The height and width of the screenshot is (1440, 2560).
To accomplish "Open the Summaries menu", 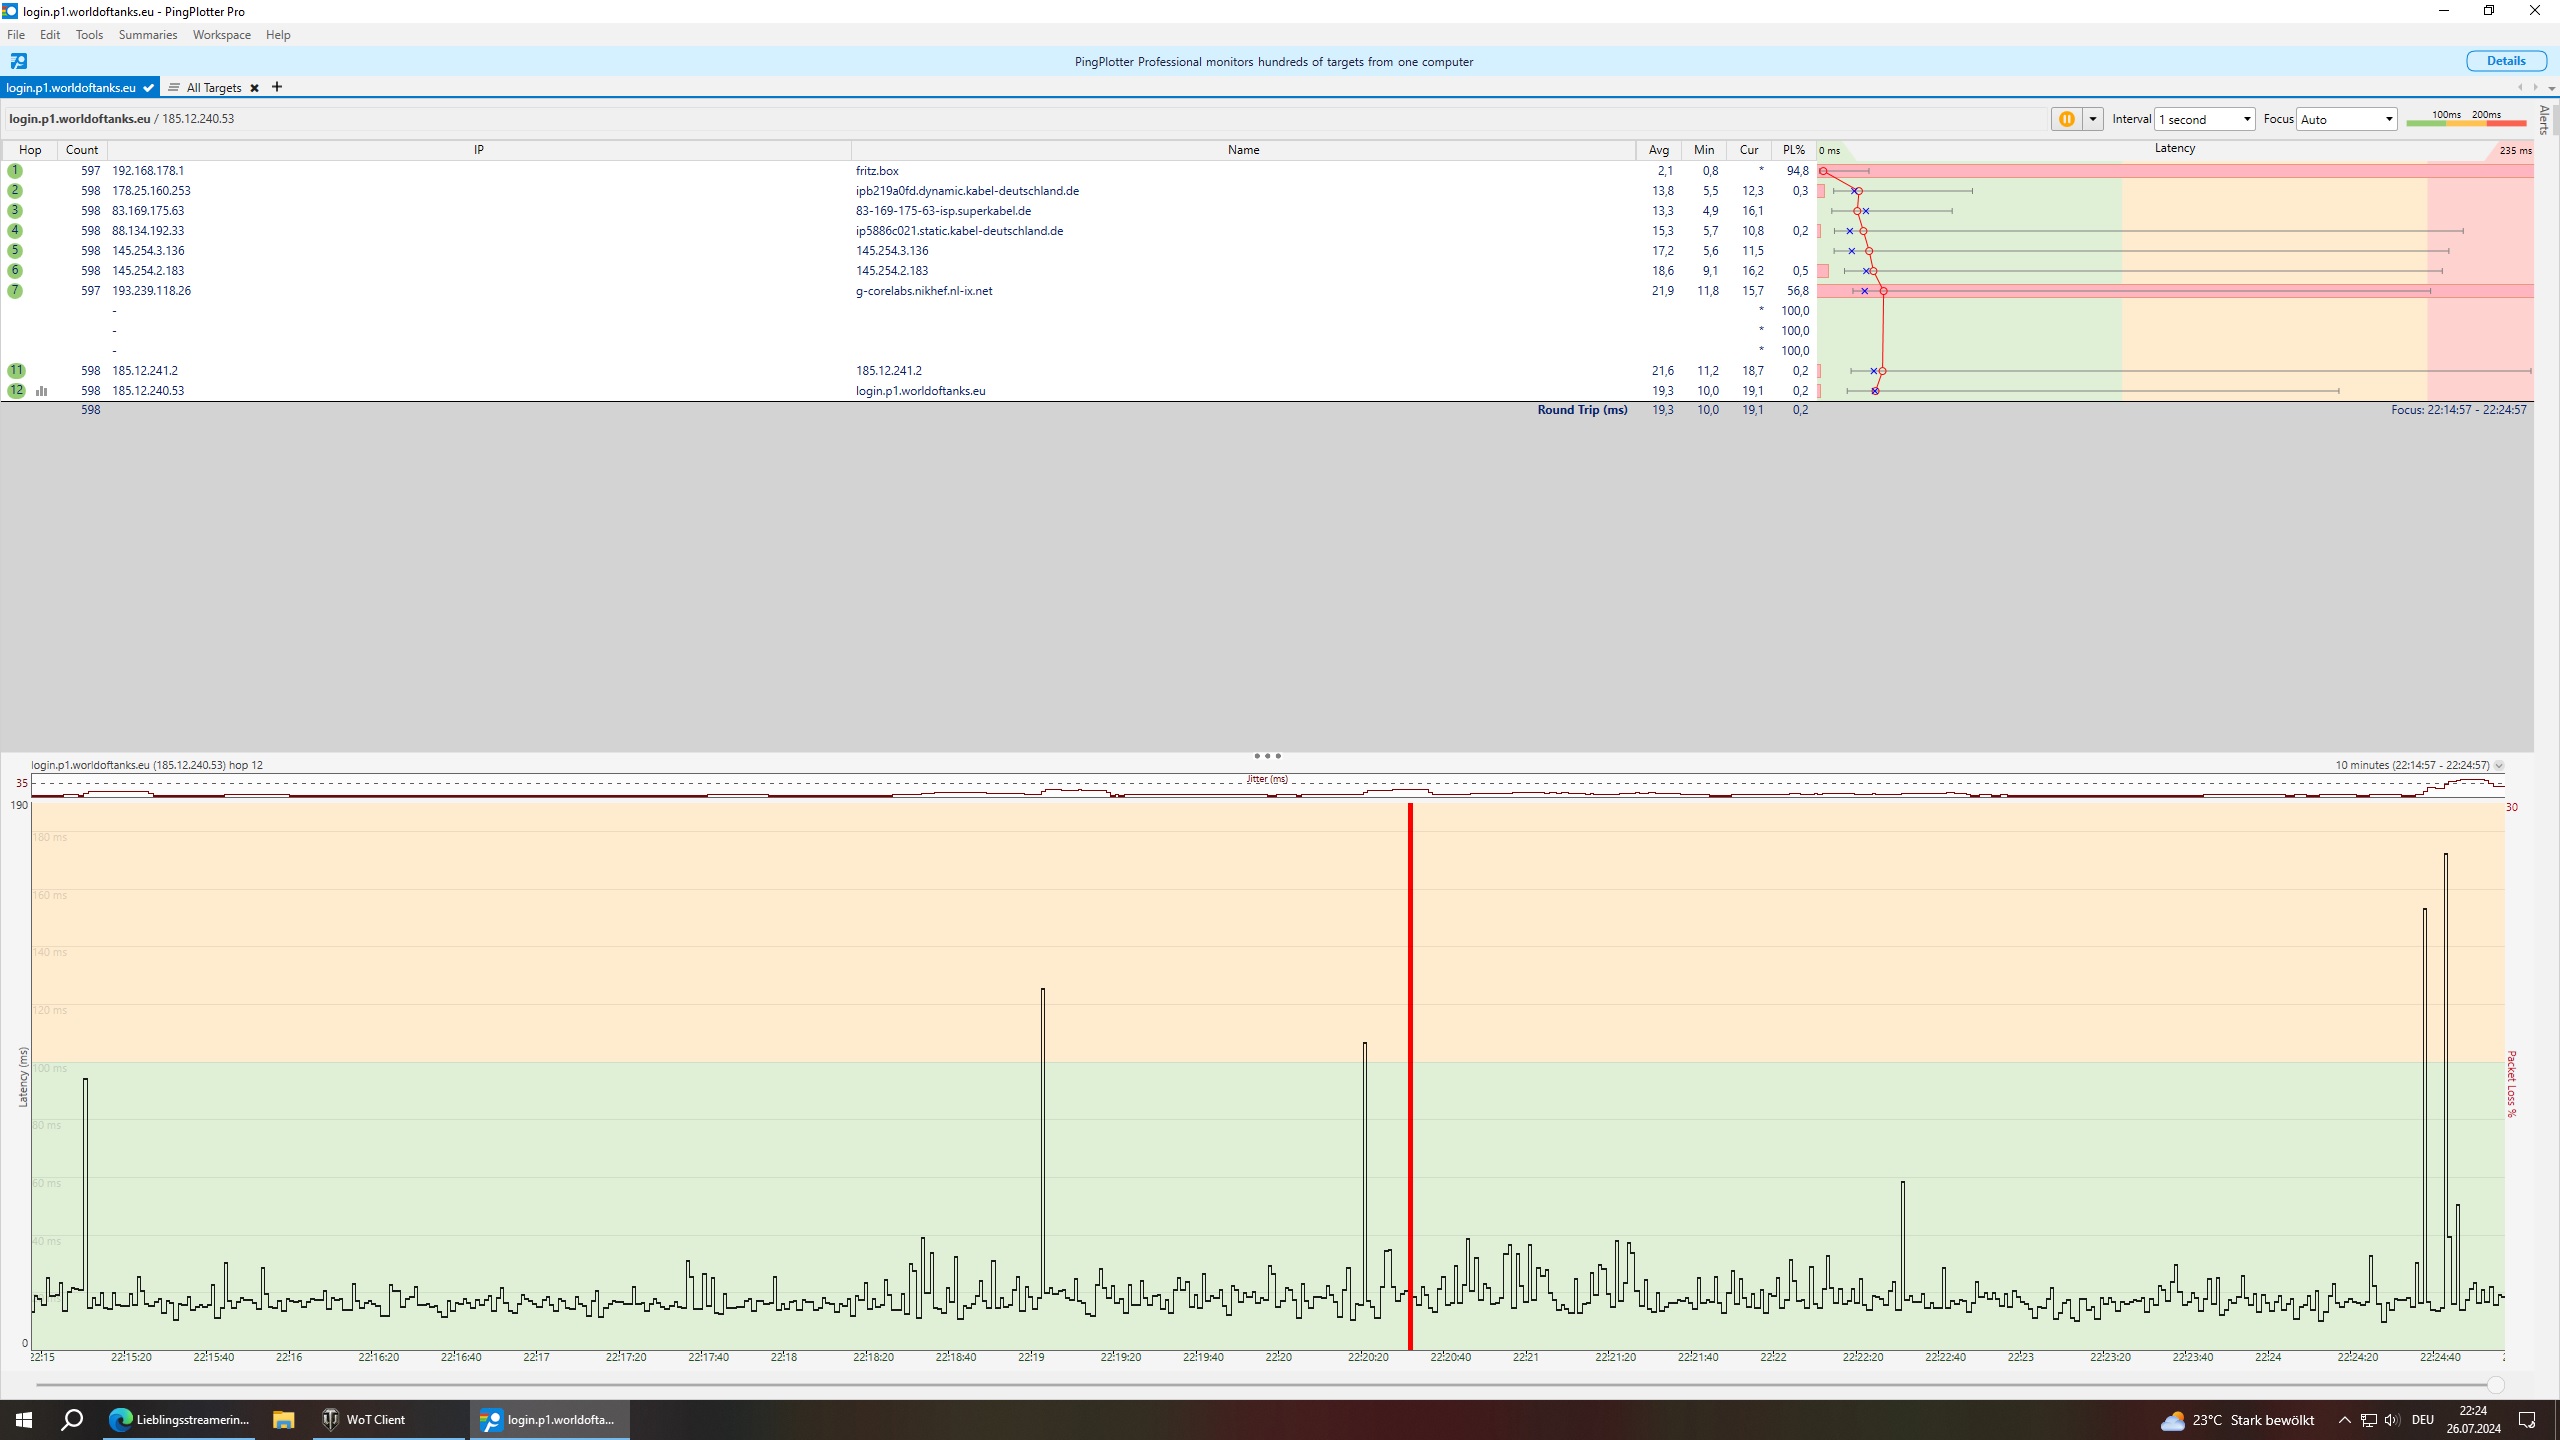I will click(x=147, y=35).
